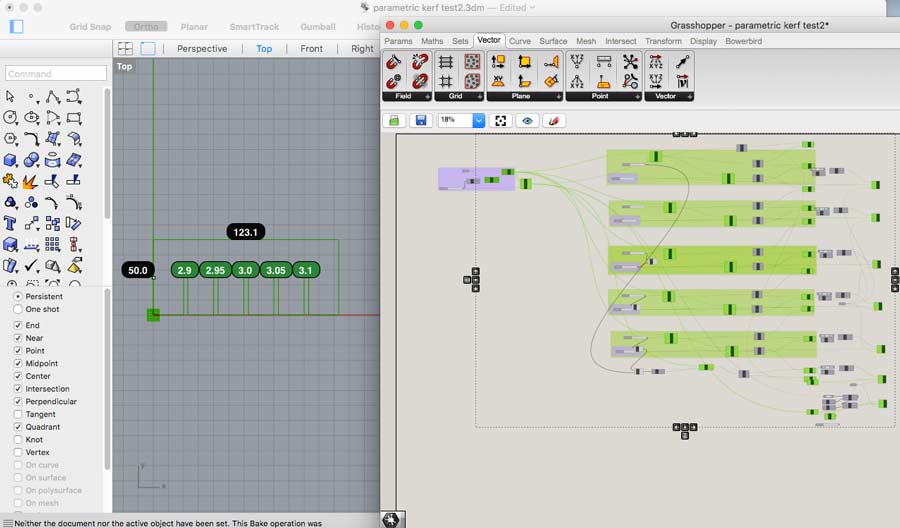
Task: Click the zoom extents canvas icon
Action: [502, 120]
